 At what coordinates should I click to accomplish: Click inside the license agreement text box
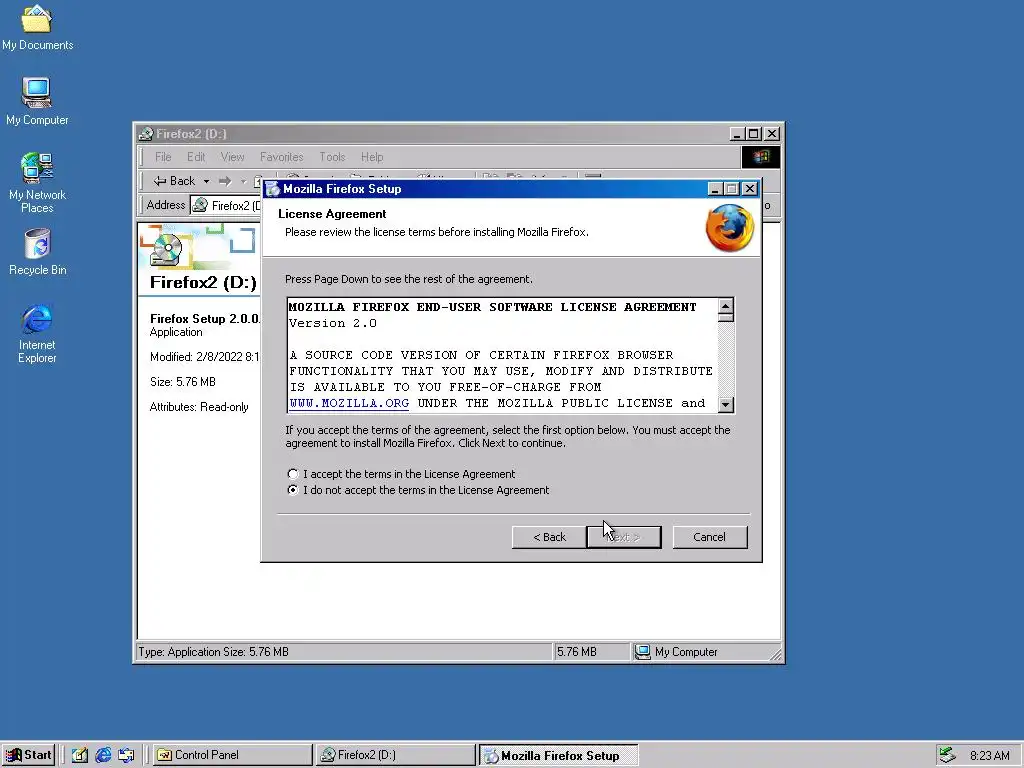coord(503,355)
